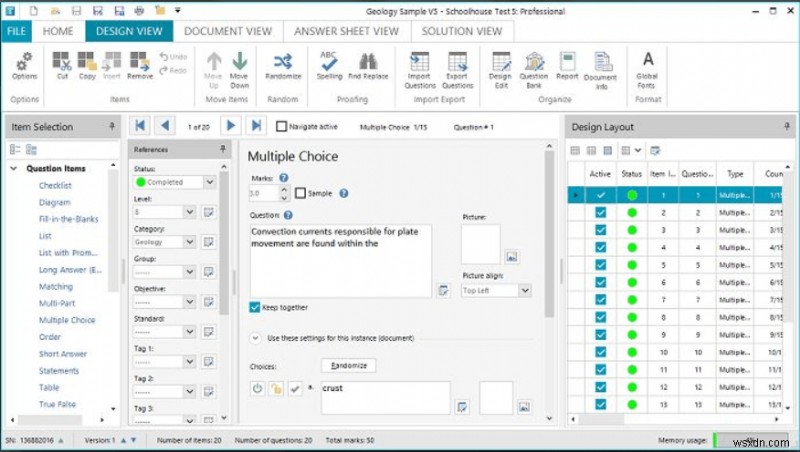Viewport: 800px width, 452px height.
Task: Click the Item Selection horizontal scrollbar
Action: pos(50,420)
